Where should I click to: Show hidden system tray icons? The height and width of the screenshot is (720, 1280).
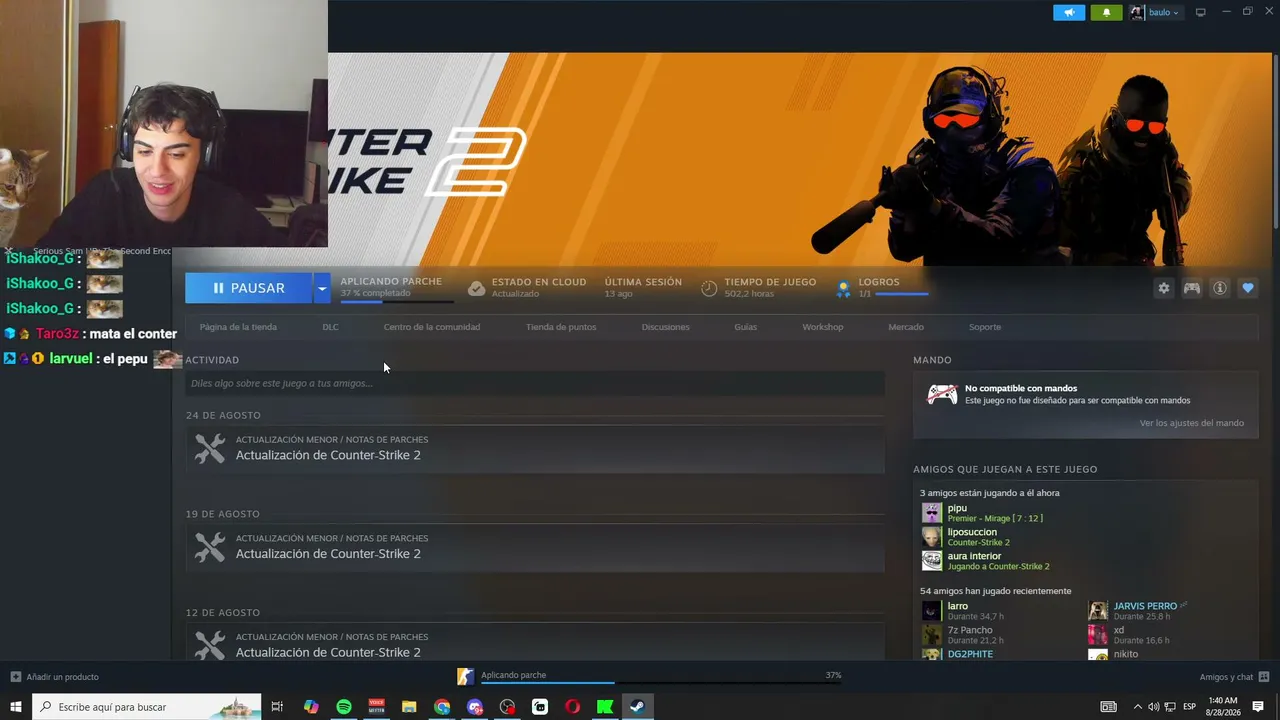pos(1137,707)
